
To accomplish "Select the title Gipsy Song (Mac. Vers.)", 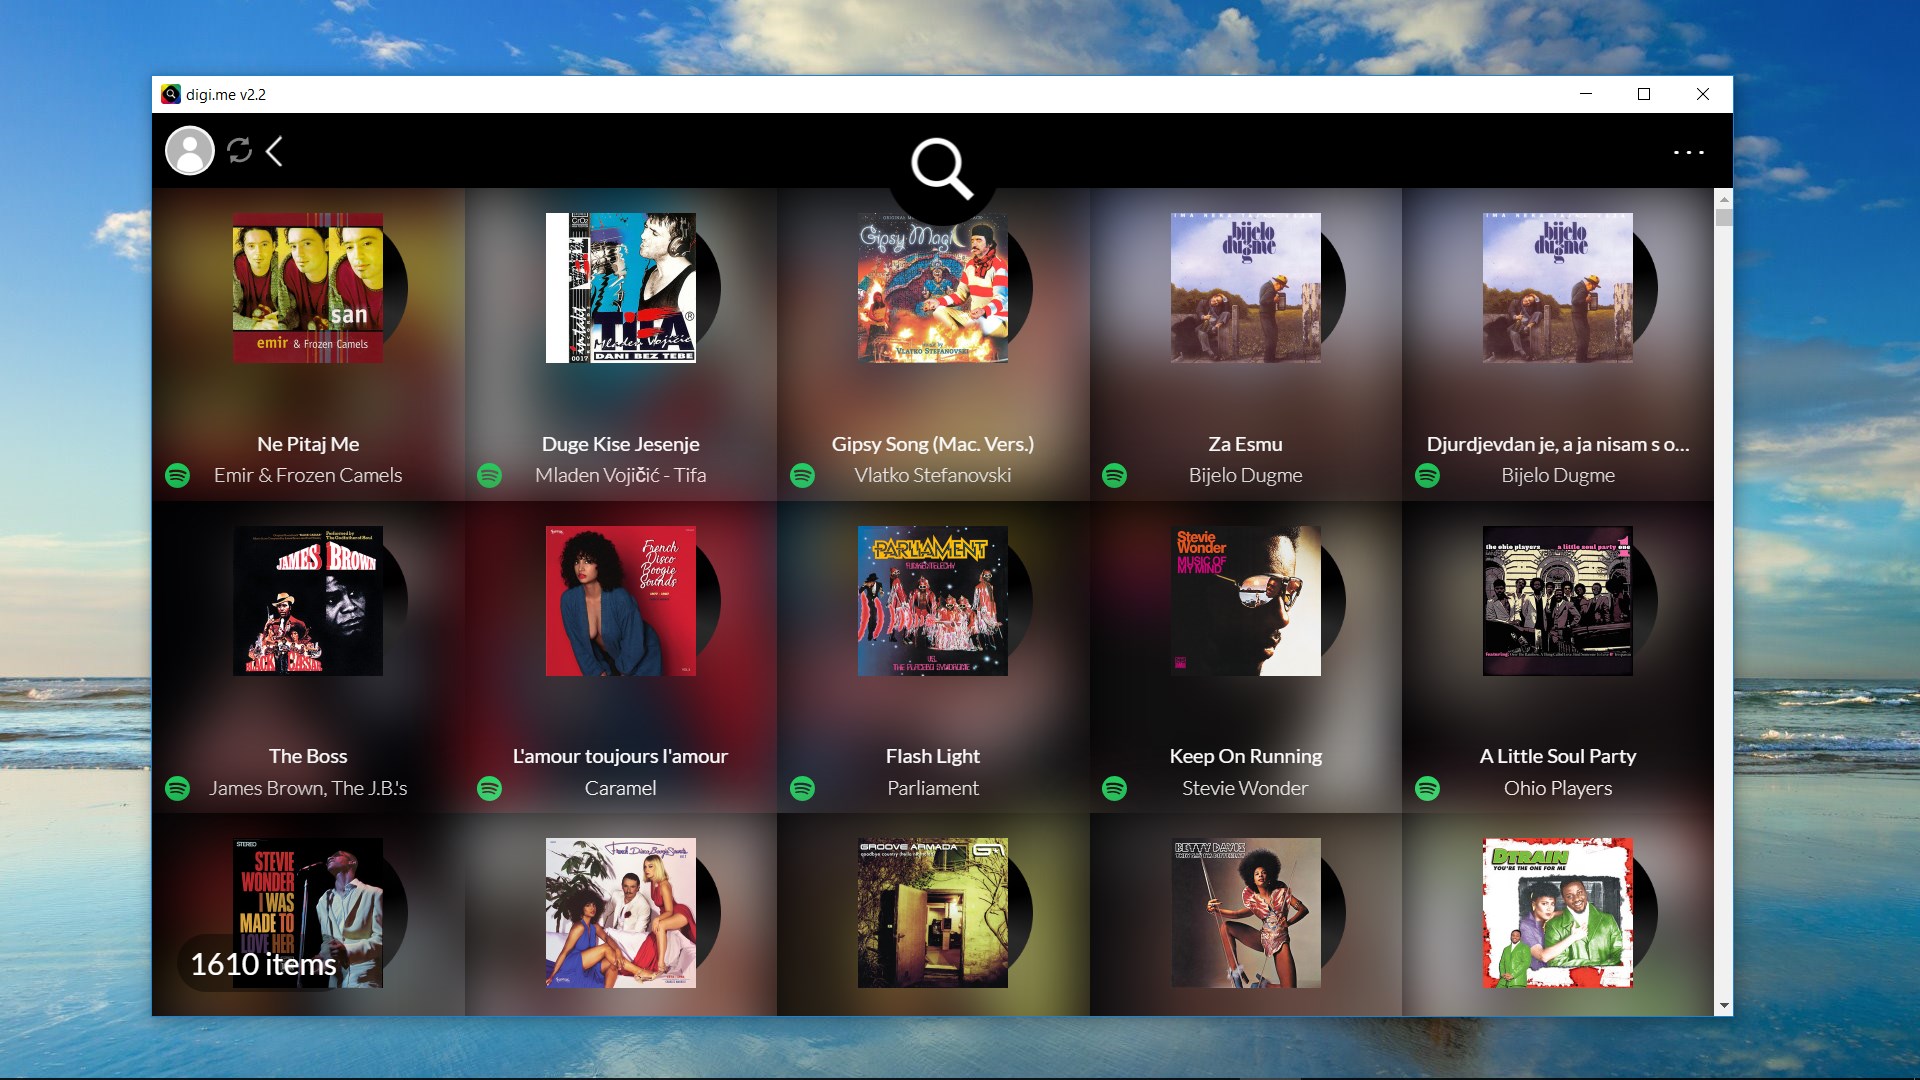I will pos(933,444).
